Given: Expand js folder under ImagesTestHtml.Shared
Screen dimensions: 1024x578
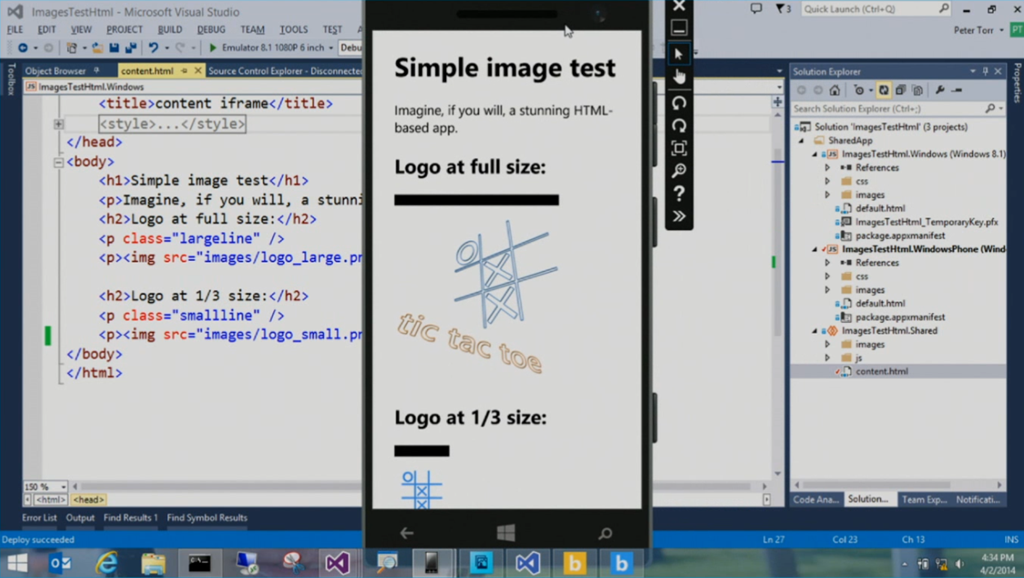Looking at the screenshot, I should [x=827, y=357].
